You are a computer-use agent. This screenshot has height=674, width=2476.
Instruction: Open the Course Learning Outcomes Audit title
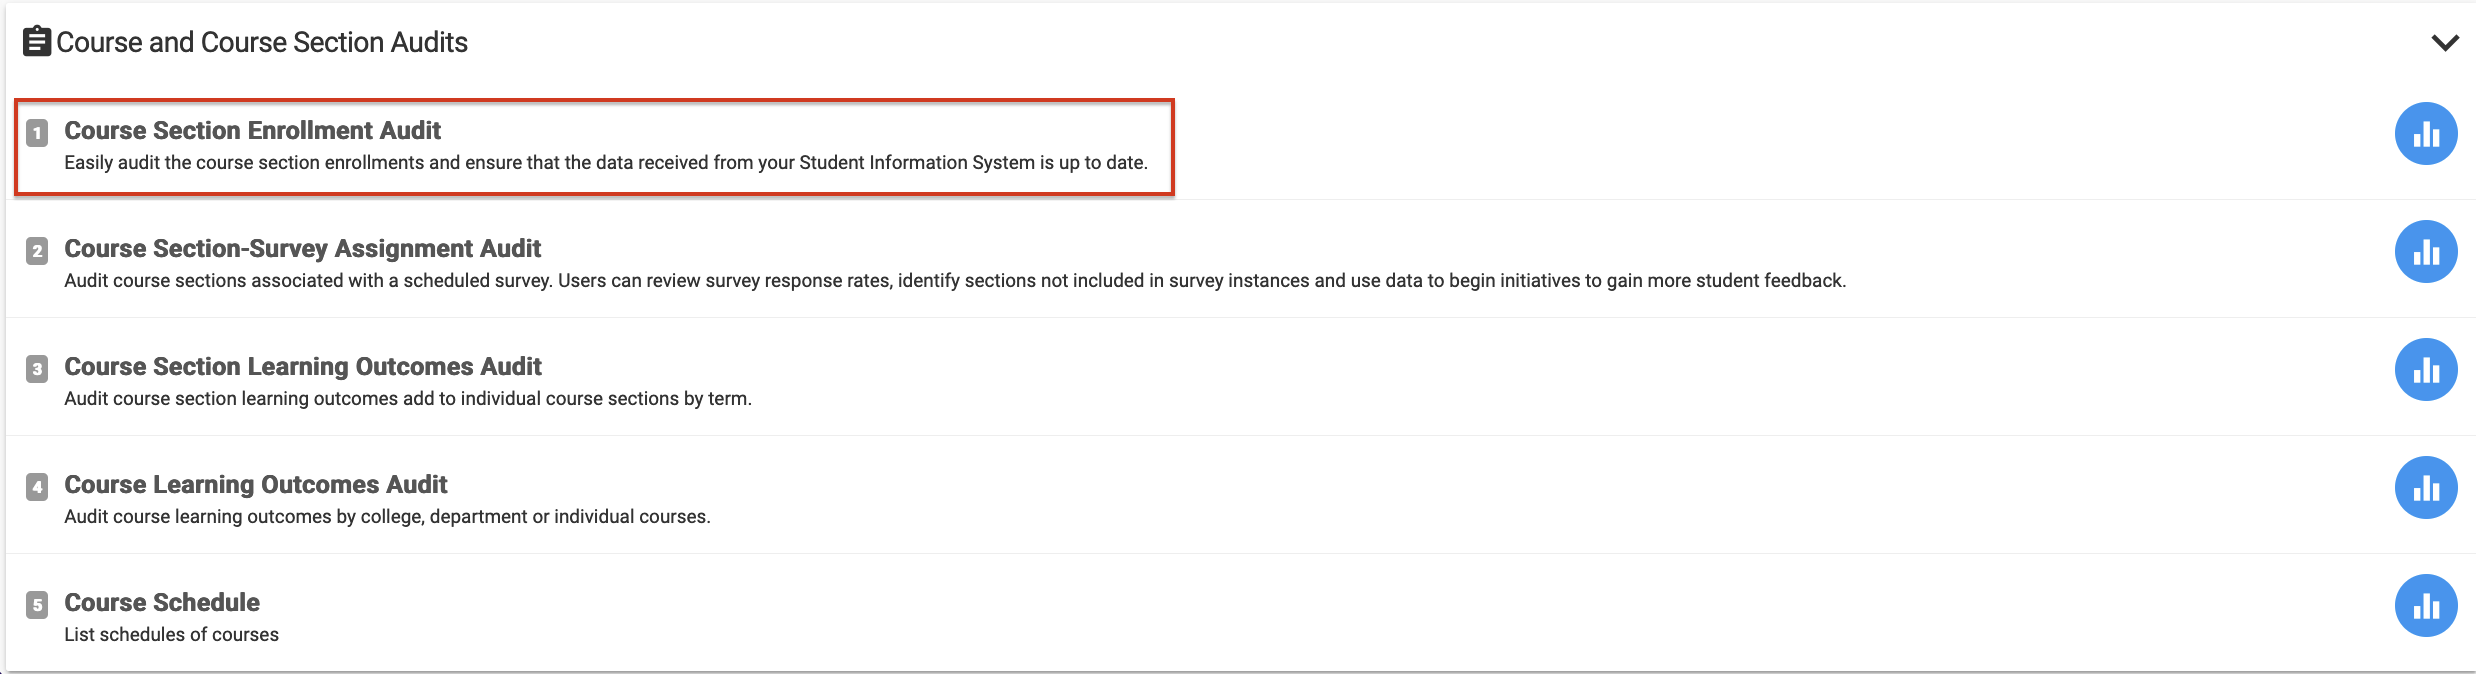tap(255, 484)
